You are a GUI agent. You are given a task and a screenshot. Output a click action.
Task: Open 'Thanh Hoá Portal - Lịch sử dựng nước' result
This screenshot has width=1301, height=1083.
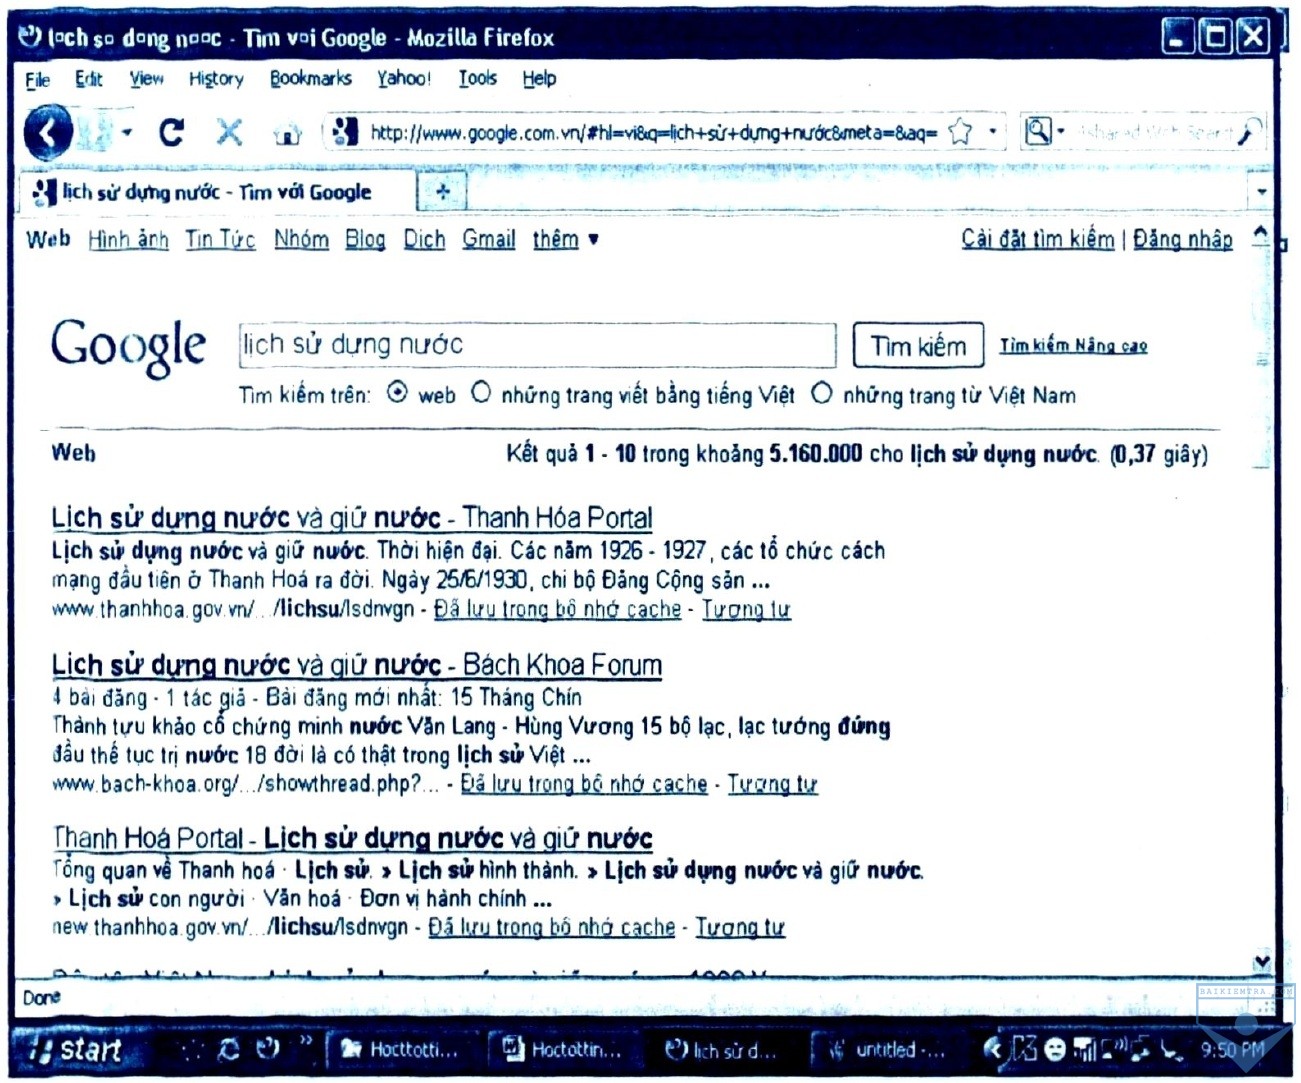click(352, 838)
